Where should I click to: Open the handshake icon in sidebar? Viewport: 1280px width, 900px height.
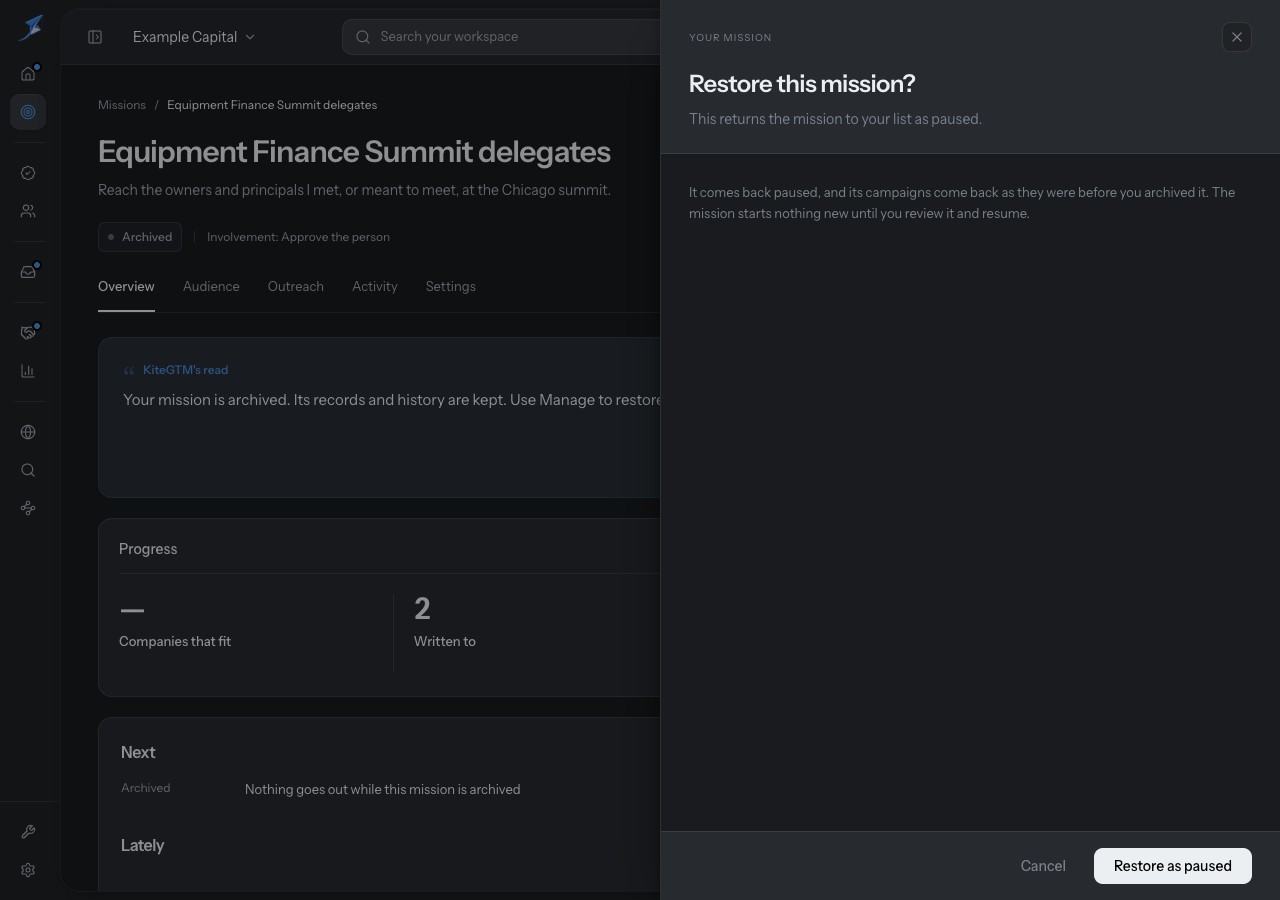point(28,333)
